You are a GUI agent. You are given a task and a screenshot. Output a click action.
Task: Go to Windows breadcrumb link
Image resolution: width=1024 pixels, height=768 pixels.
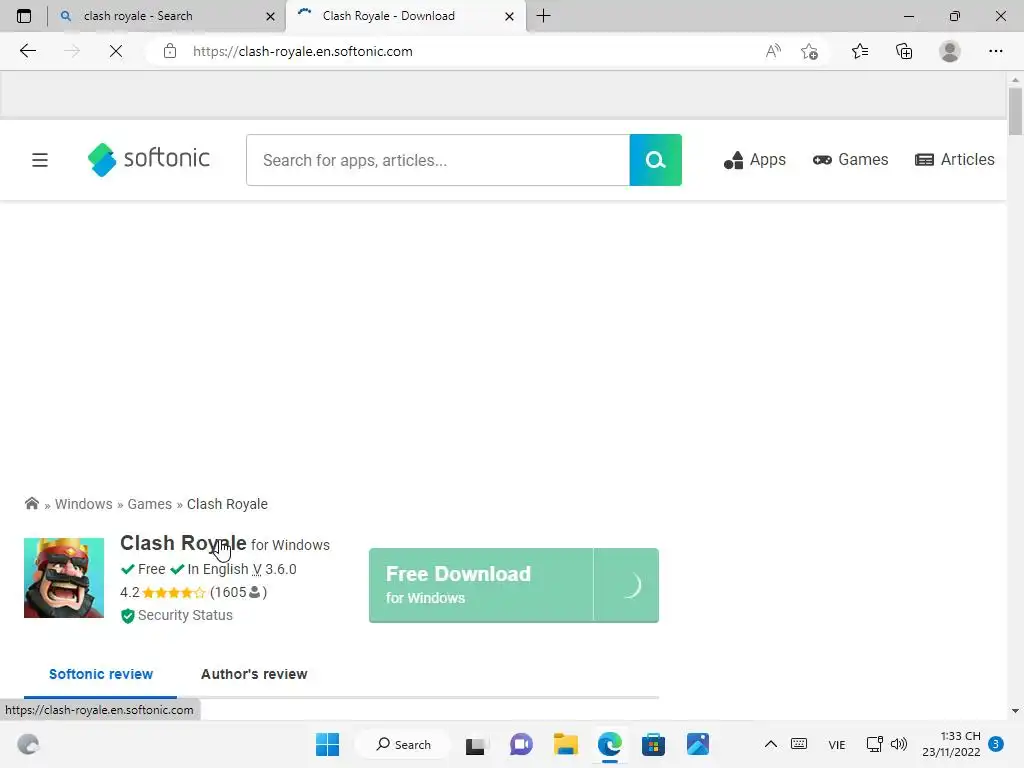84,504
